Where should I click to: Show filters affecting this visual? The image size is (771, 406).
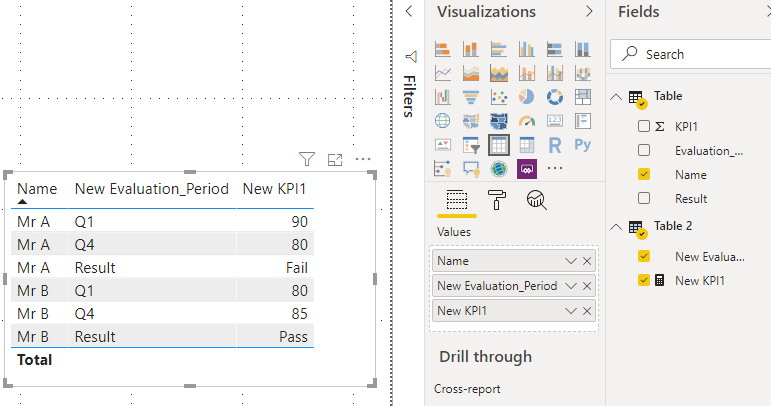point(307,159)
